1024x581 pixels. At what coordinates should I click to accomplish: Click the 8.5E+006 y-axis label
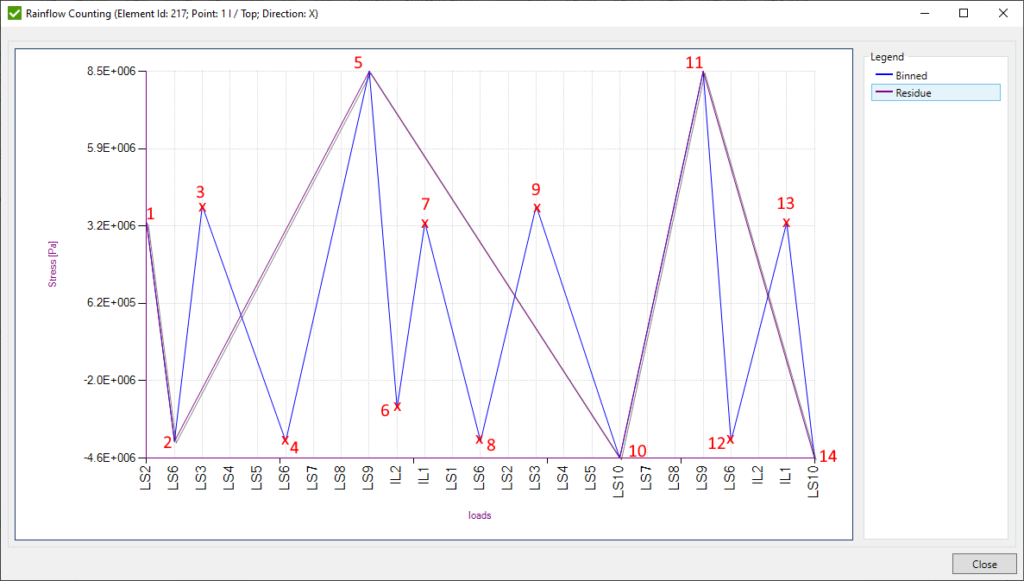112,70
